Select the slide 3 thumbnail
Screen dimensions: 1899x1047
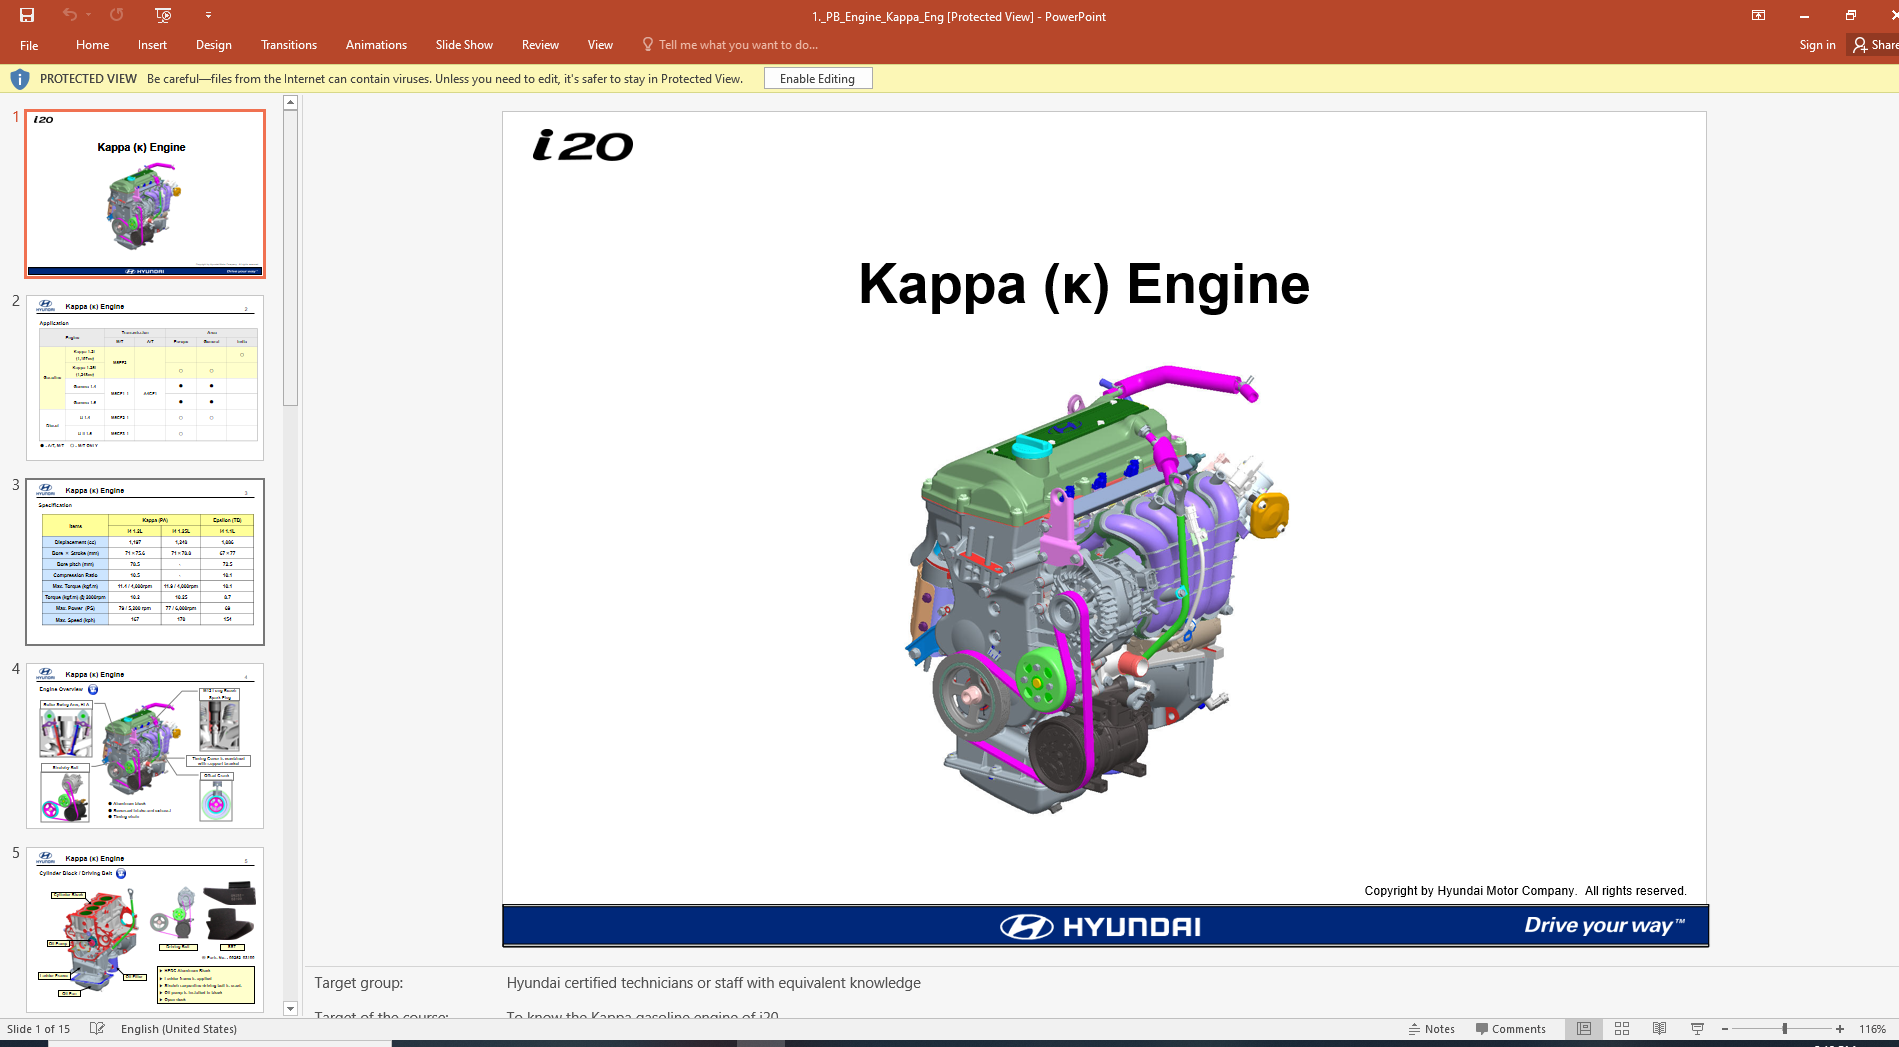point(144,561)
